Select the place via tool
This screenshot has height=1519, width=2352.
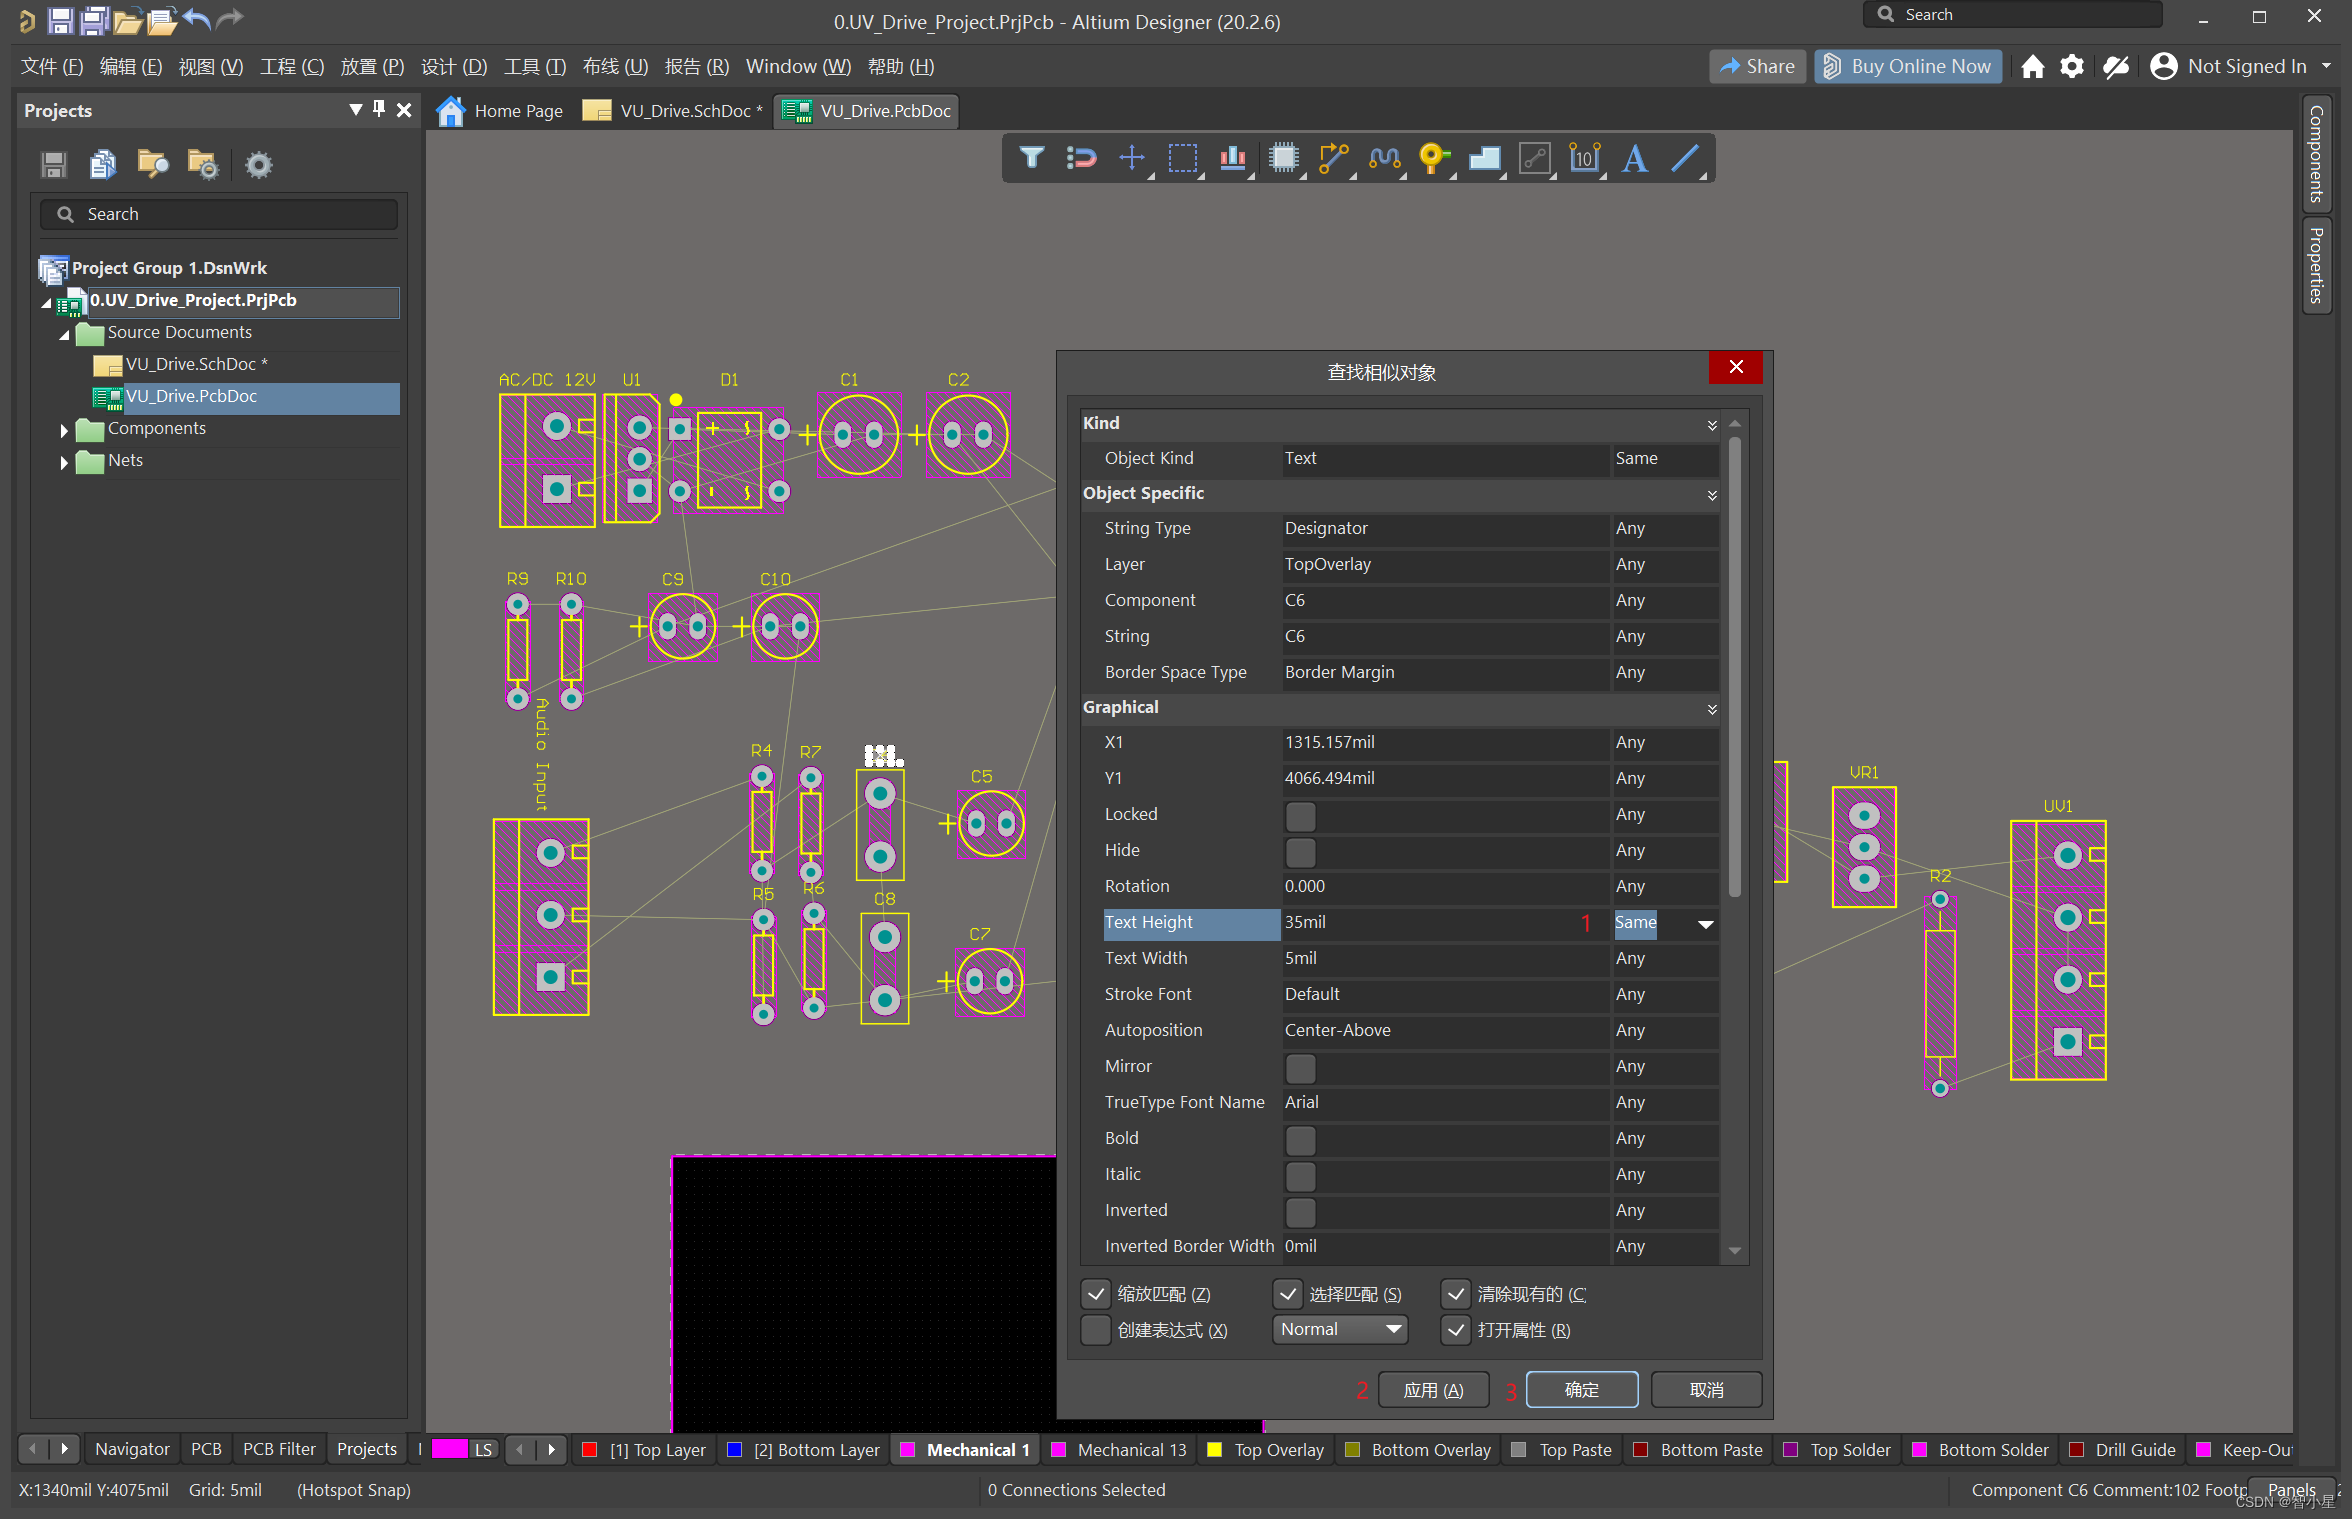(x=1433, y=158)
